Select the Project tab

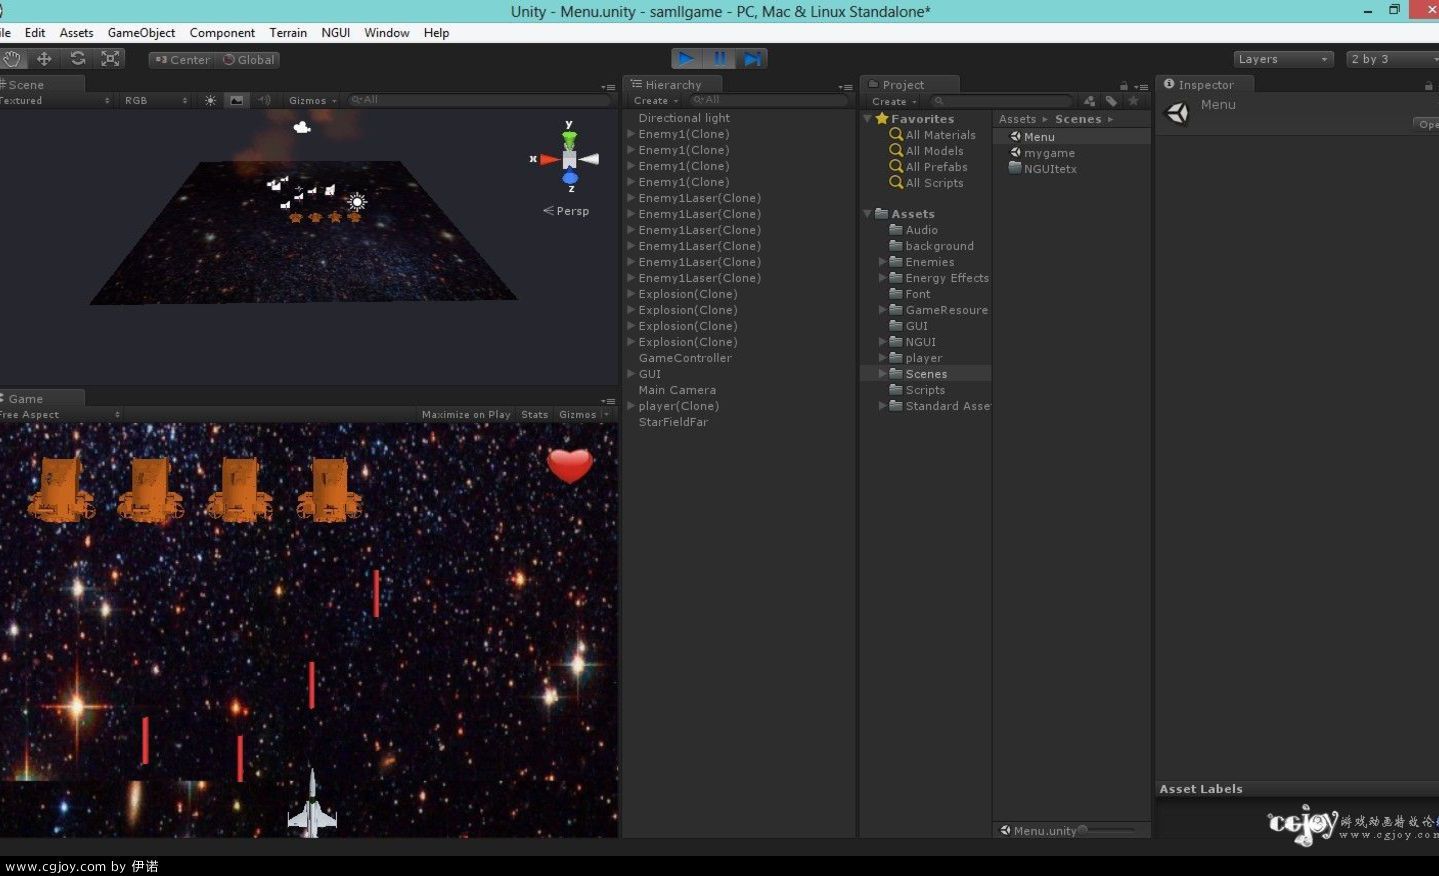[909, 85]
